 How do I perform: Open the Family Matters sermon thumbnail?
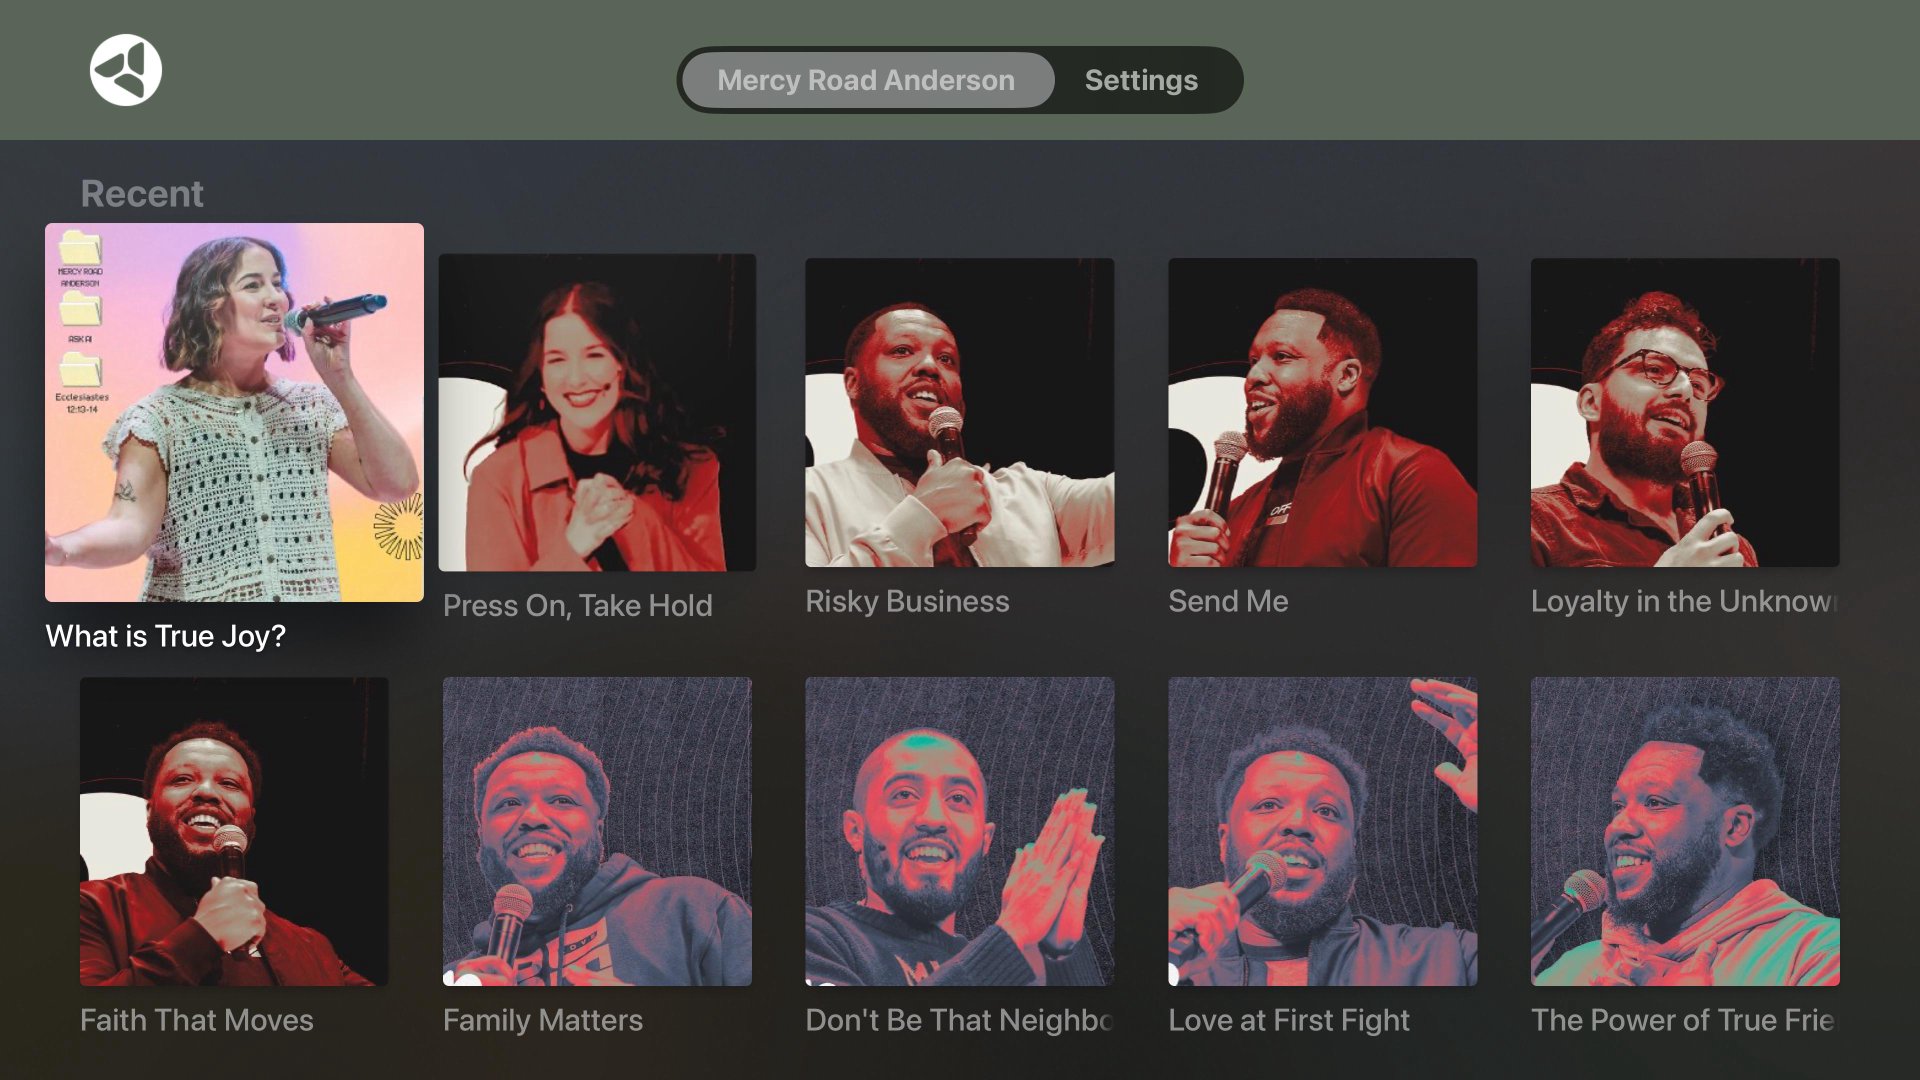597,831
